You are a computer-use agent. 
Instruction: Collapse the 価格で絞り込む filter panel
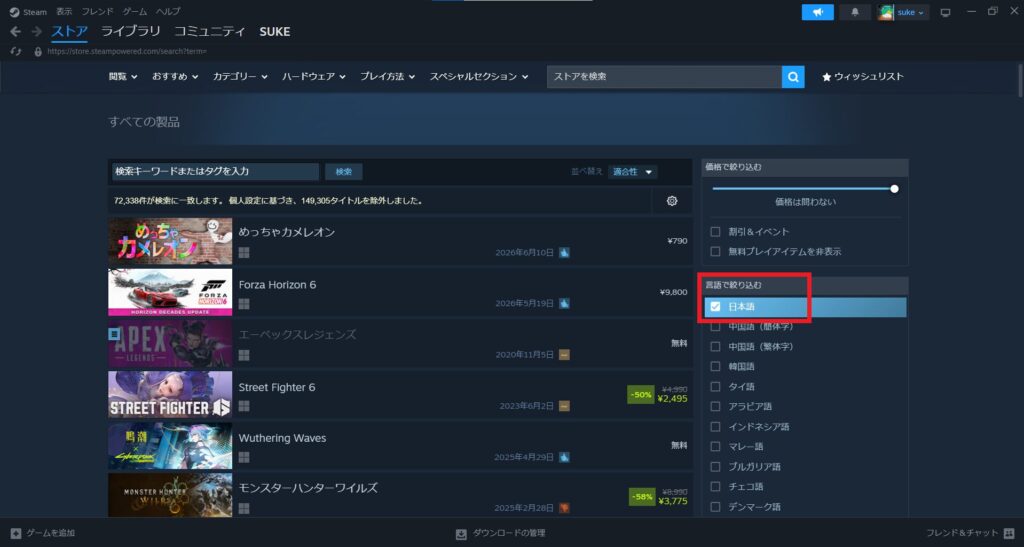[x=805, y=167]
